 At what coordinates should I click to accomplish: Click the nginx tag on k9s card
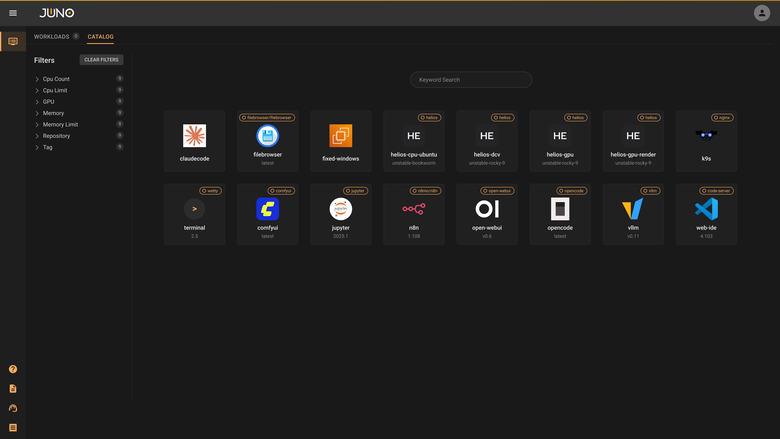pyautogui.click(x=722, y=118)
